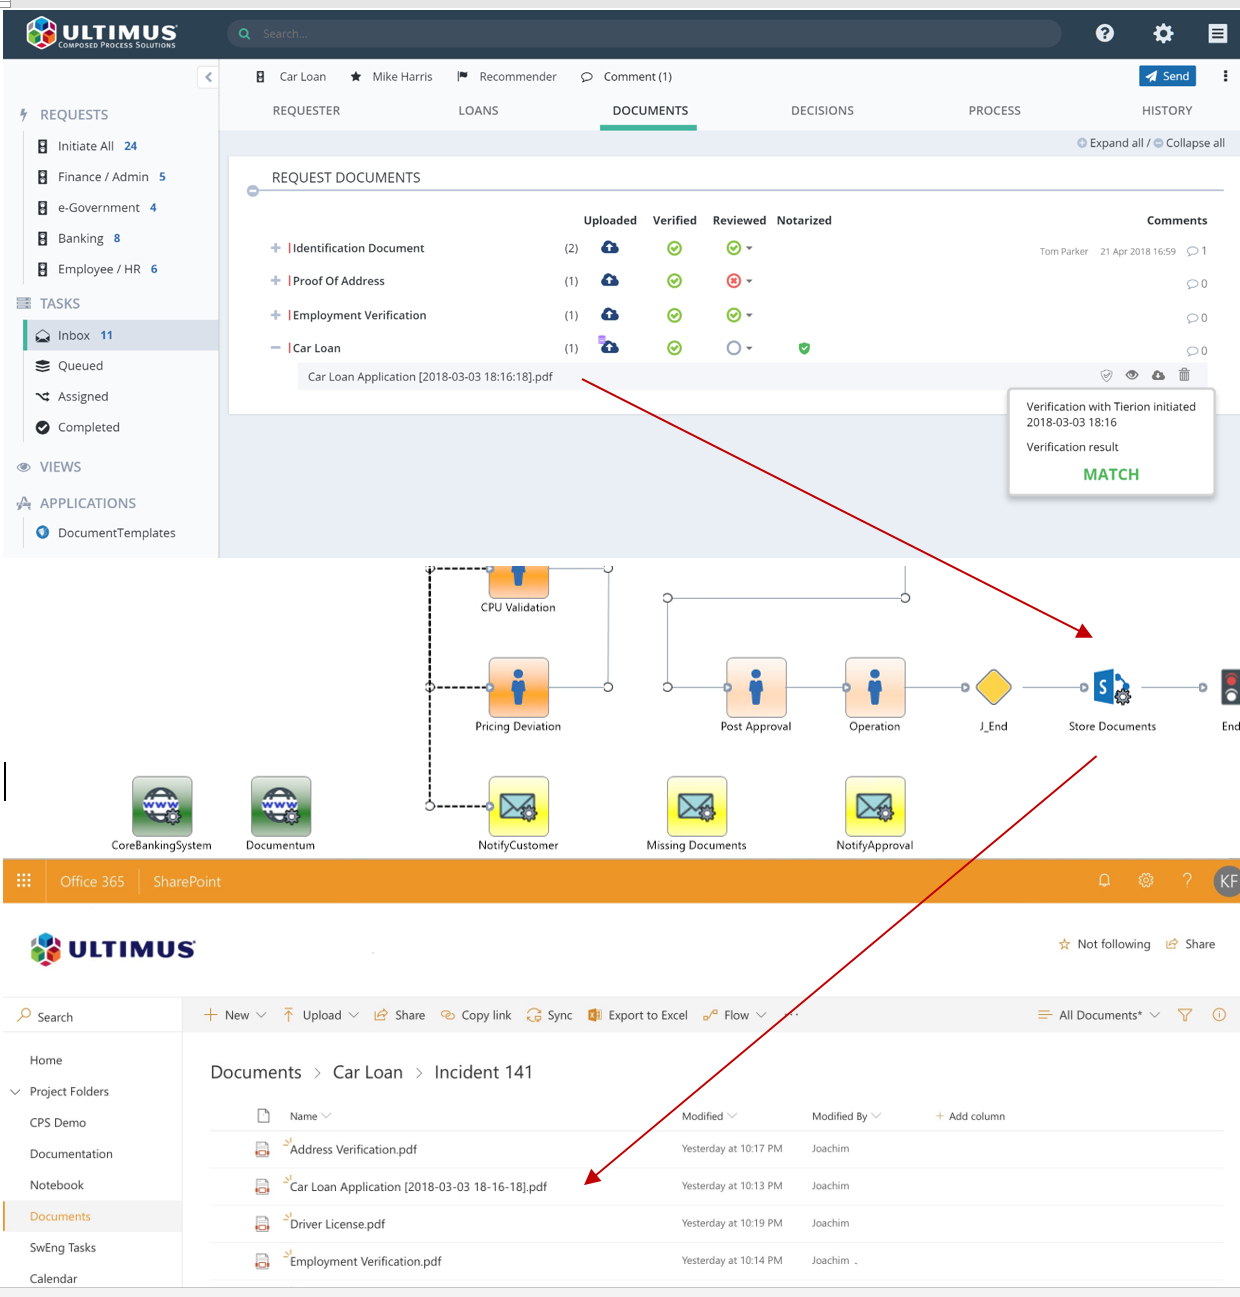Image resolution: width=1240 pixels, height=1297 pixels.
Task: Open the SharePoint filter funnel icon
Action: pyautogui.click(x=1185, y=1015)
